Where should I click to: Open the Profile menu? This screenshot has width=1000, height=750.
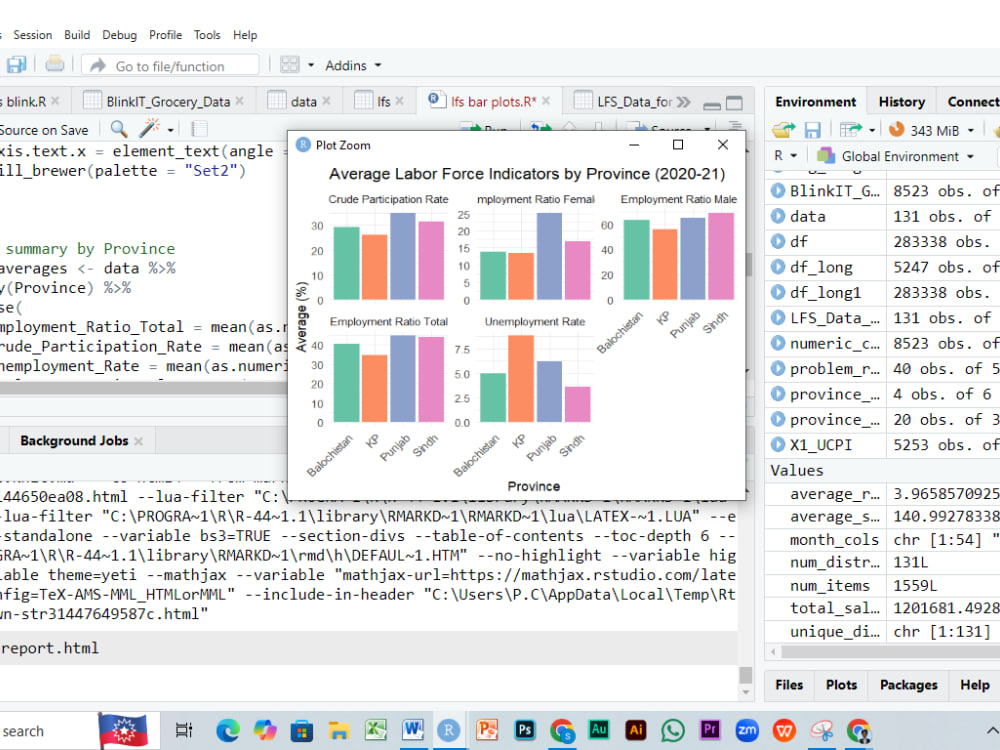pos(165,35)
